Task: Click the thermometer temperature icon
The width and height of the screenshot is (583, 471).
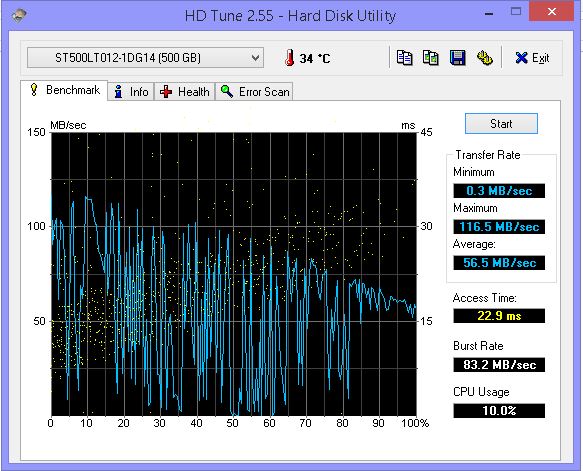Action: (289, 58)
